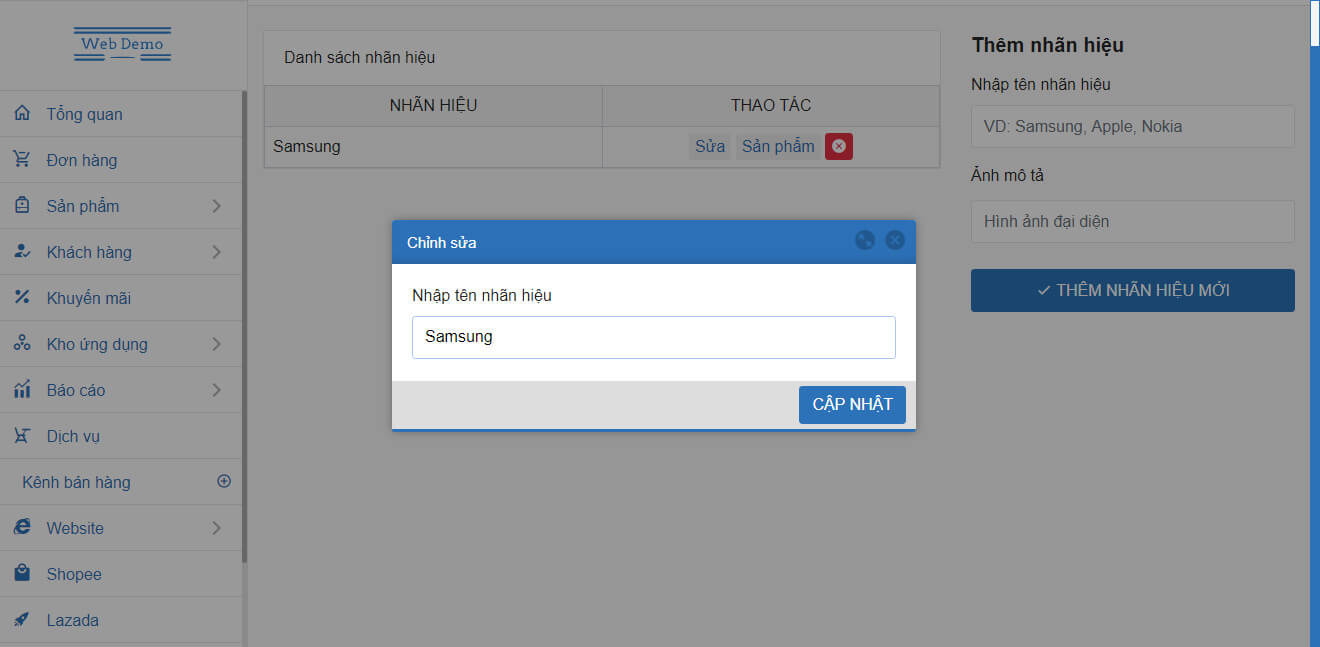This screenshot has width=1320, height=647.
Task: Expand the Báo cáo submenu chevron
Action: [217, 390]
